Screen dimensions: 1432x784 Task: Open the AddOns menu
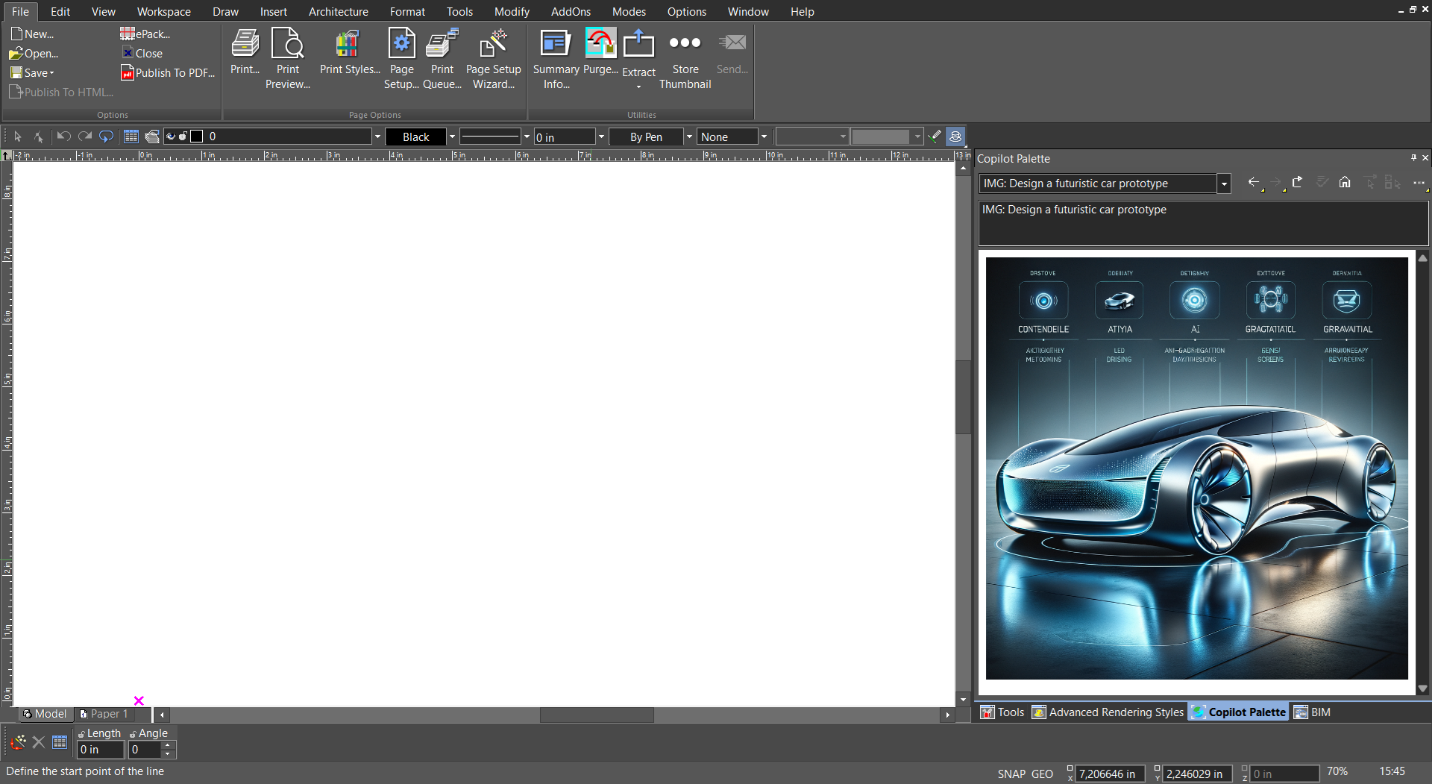571,12
